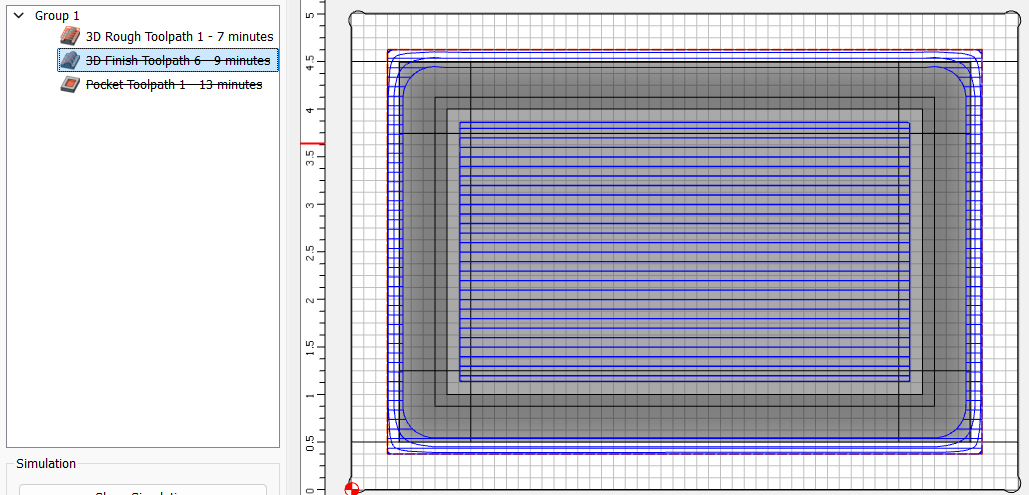This screenshot has height=495, width=1029.
Task: Select 3D Rough Toolpath 1 - 7 minutes
Action: coord(179,37)
